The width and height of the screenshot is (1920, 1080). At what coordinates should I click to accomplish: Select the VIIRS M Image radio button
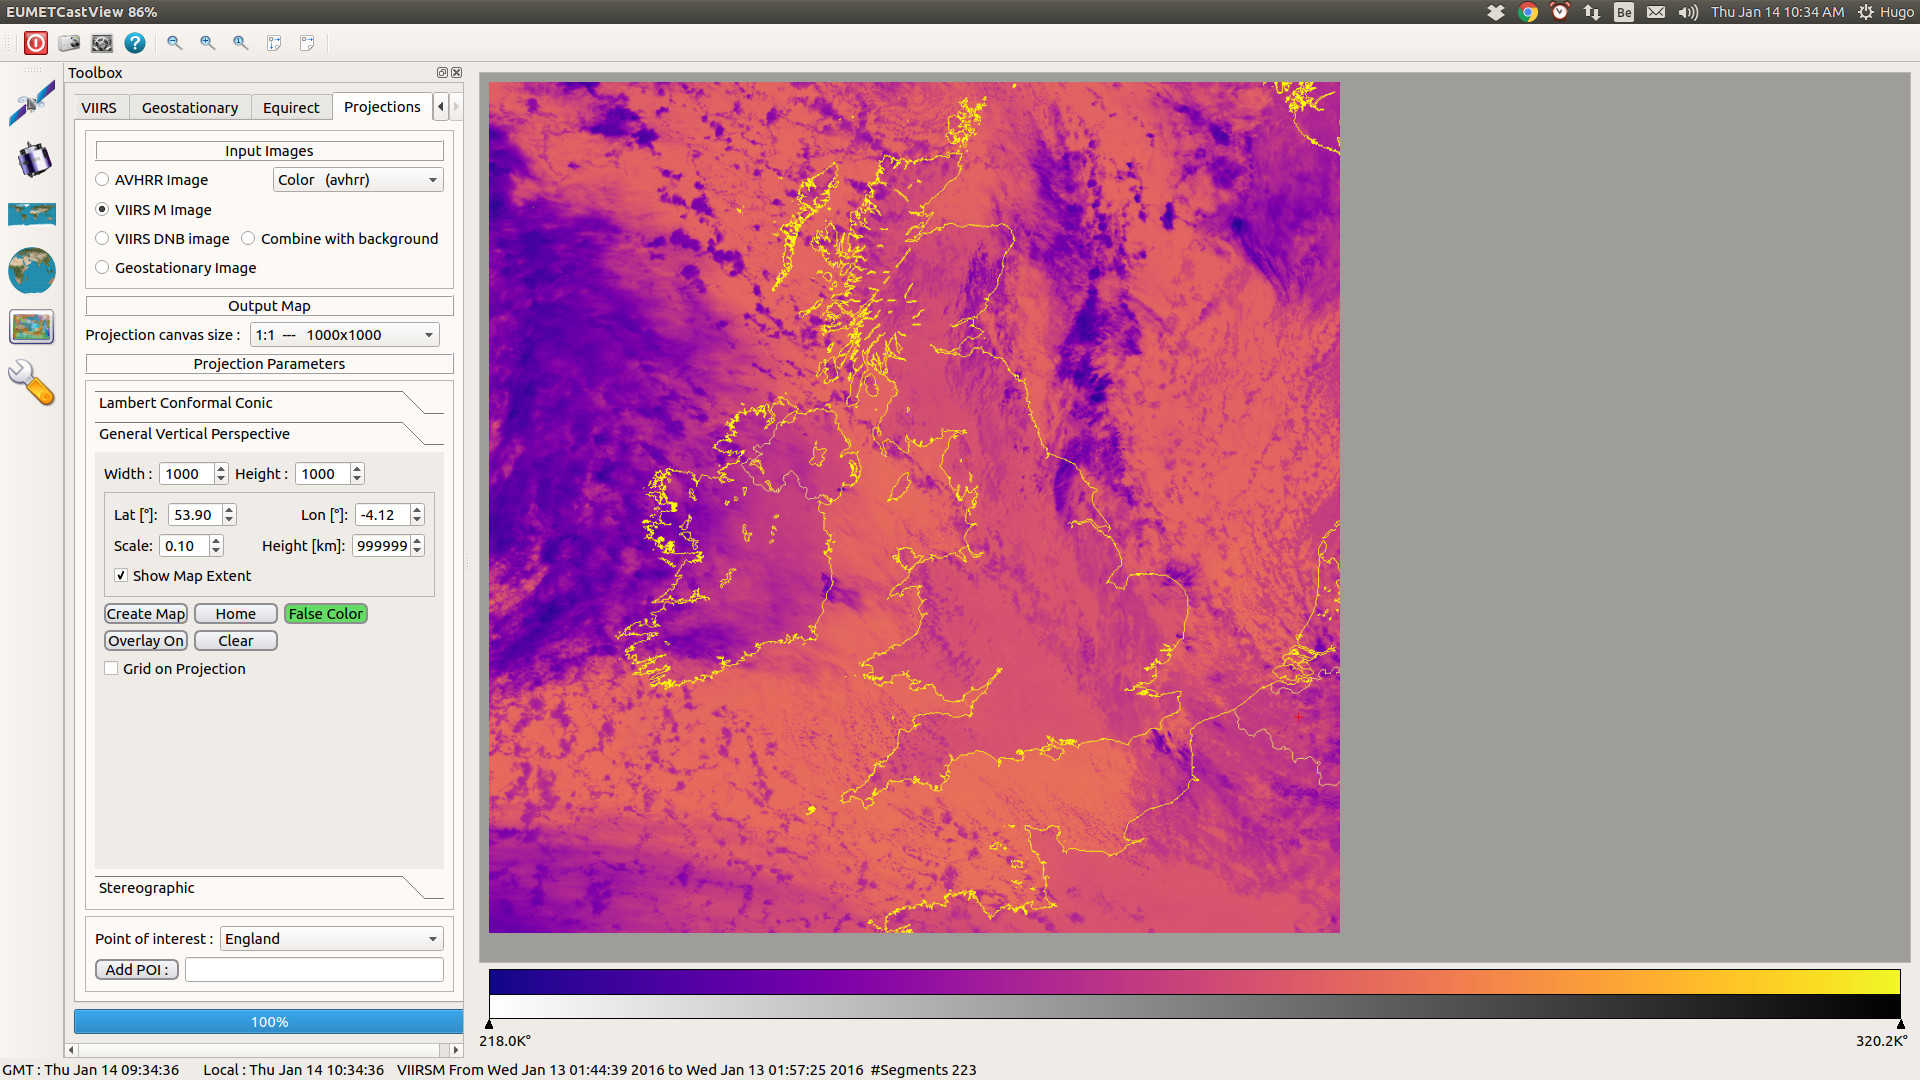tap(102, 209)
